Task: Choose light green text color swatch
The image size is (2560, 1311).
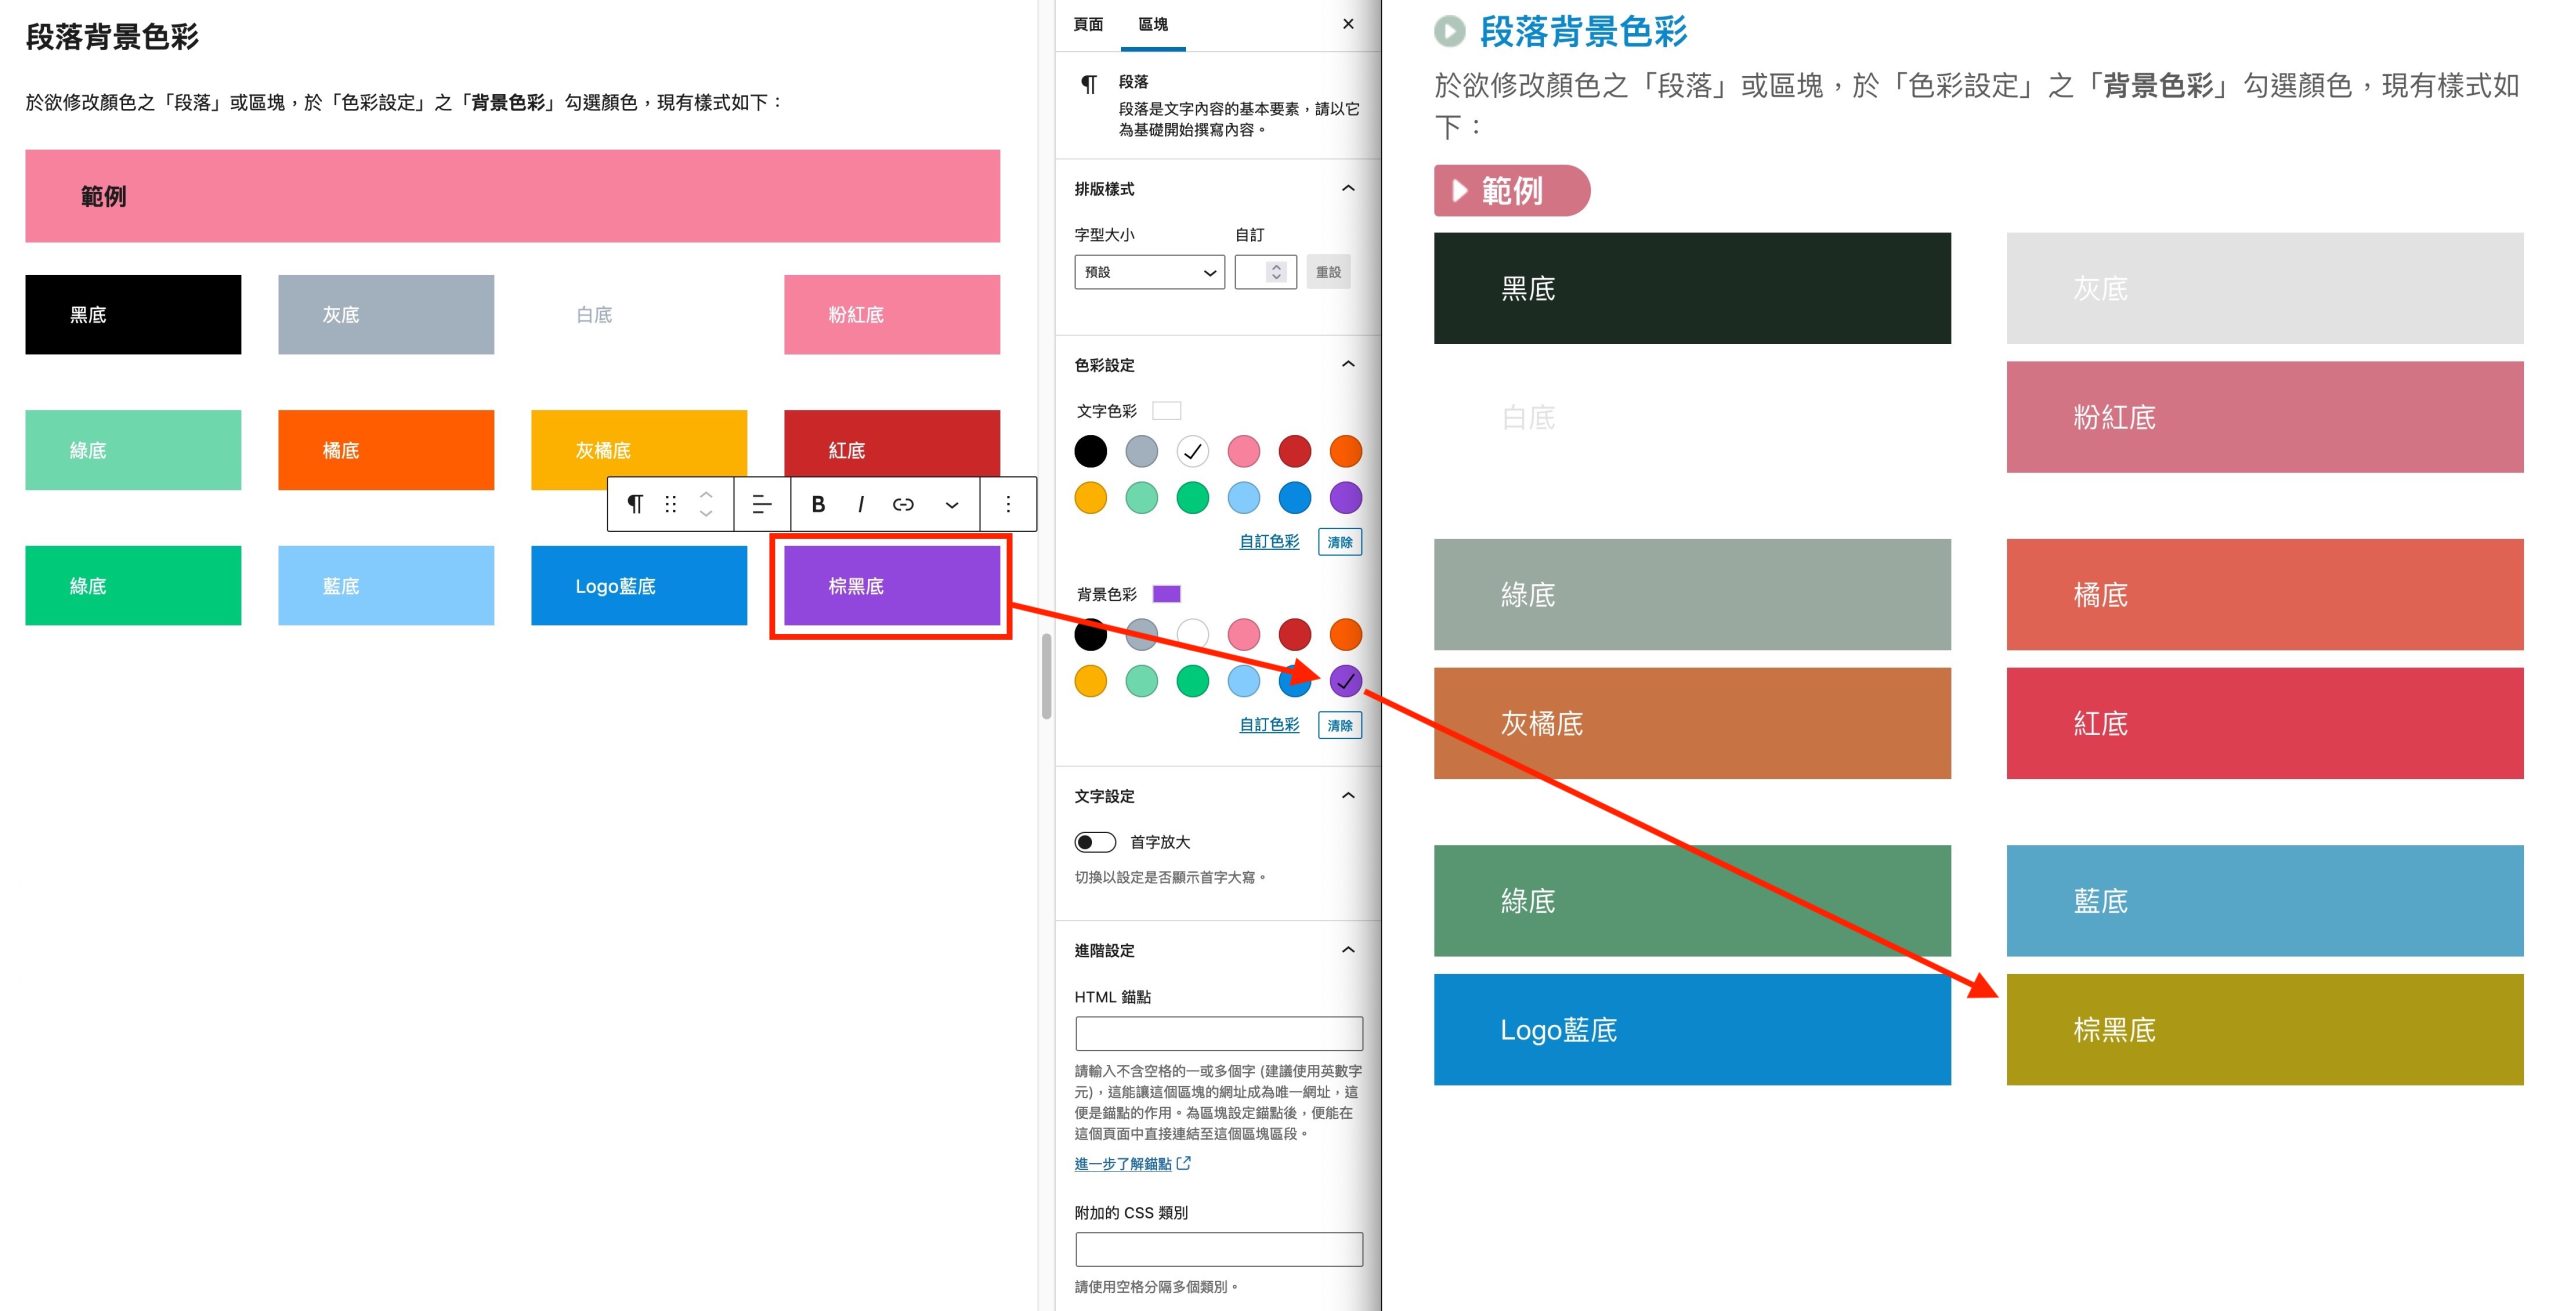Action: tap(1142, 498)
